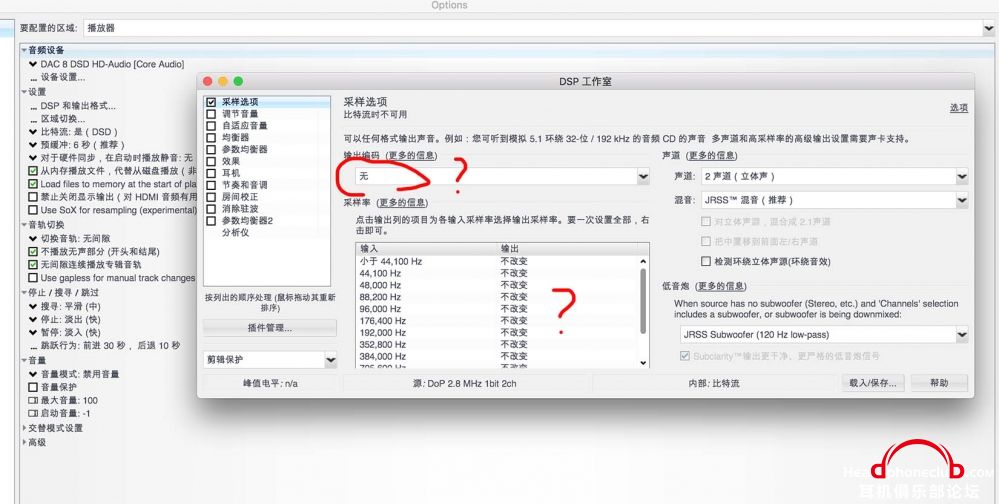Viewport: 999px width, 504px height.
Task: Open 更多的信息 link beside 声道
Action: point(712,155)
